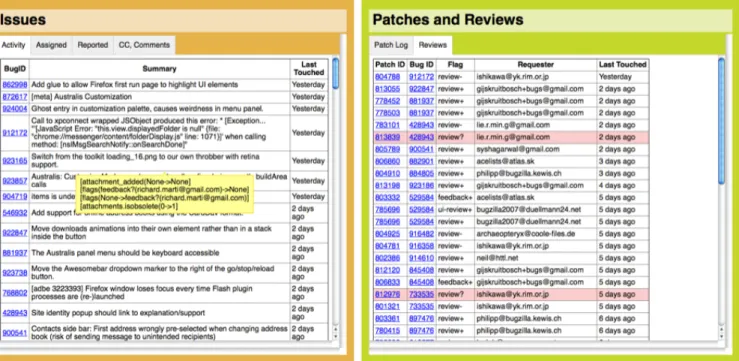The height and width of the screenshot is (361, 739).
Task: Open patch 778503 link
Action: tap(387, 113)
